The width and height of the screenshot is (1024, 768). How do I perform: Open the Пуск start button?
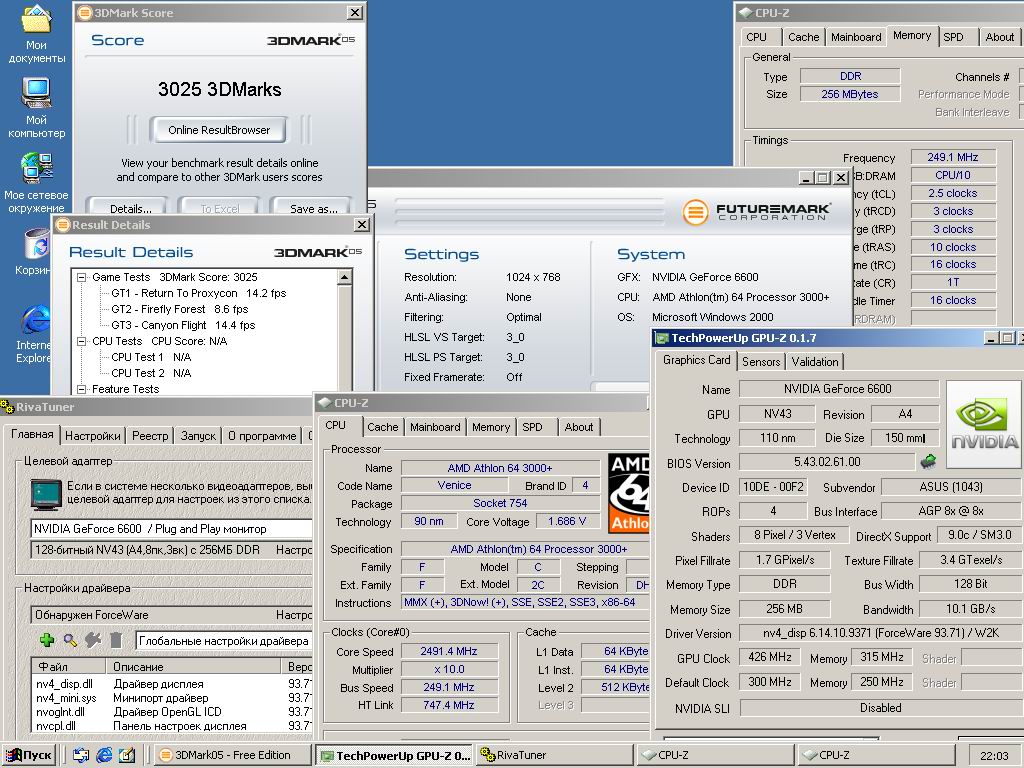pos(28,755)
